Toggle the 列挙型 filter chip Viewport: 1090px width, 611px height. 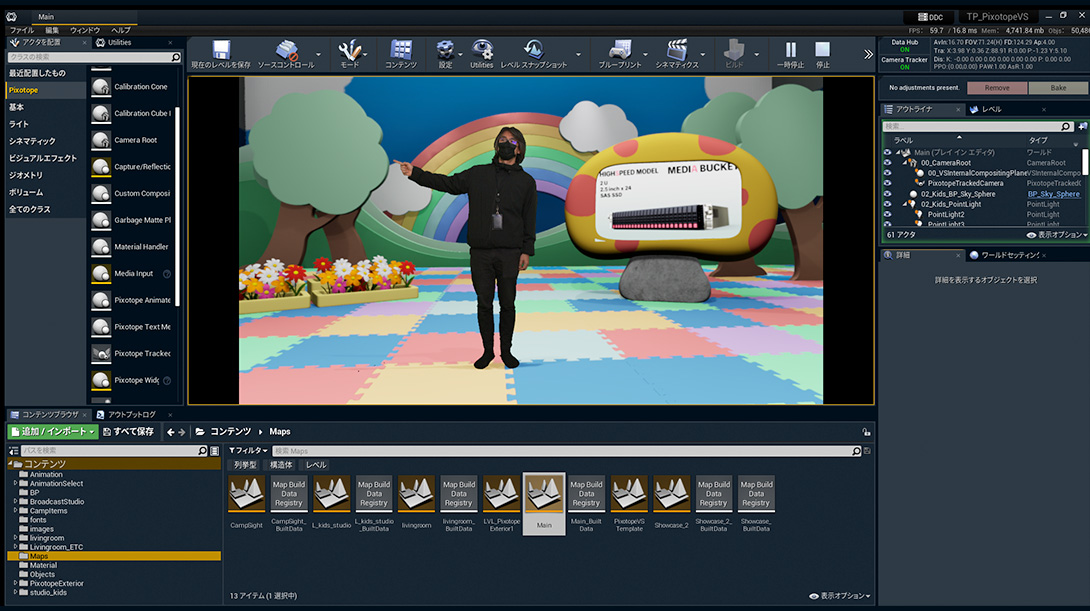pyautogui.click(x=245, y=465)
